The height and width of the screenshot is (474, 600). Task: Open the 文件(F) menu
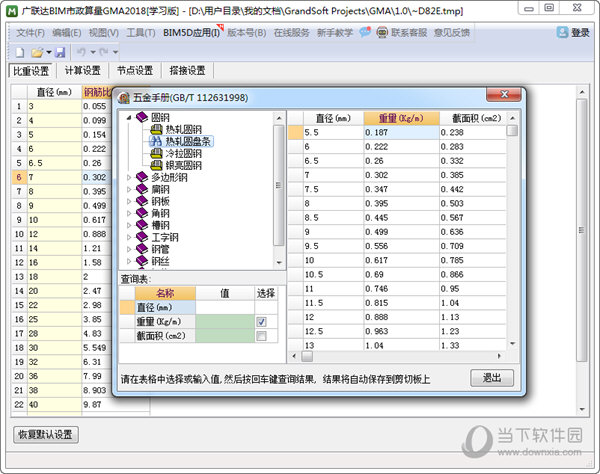click(x=30, y=33)
